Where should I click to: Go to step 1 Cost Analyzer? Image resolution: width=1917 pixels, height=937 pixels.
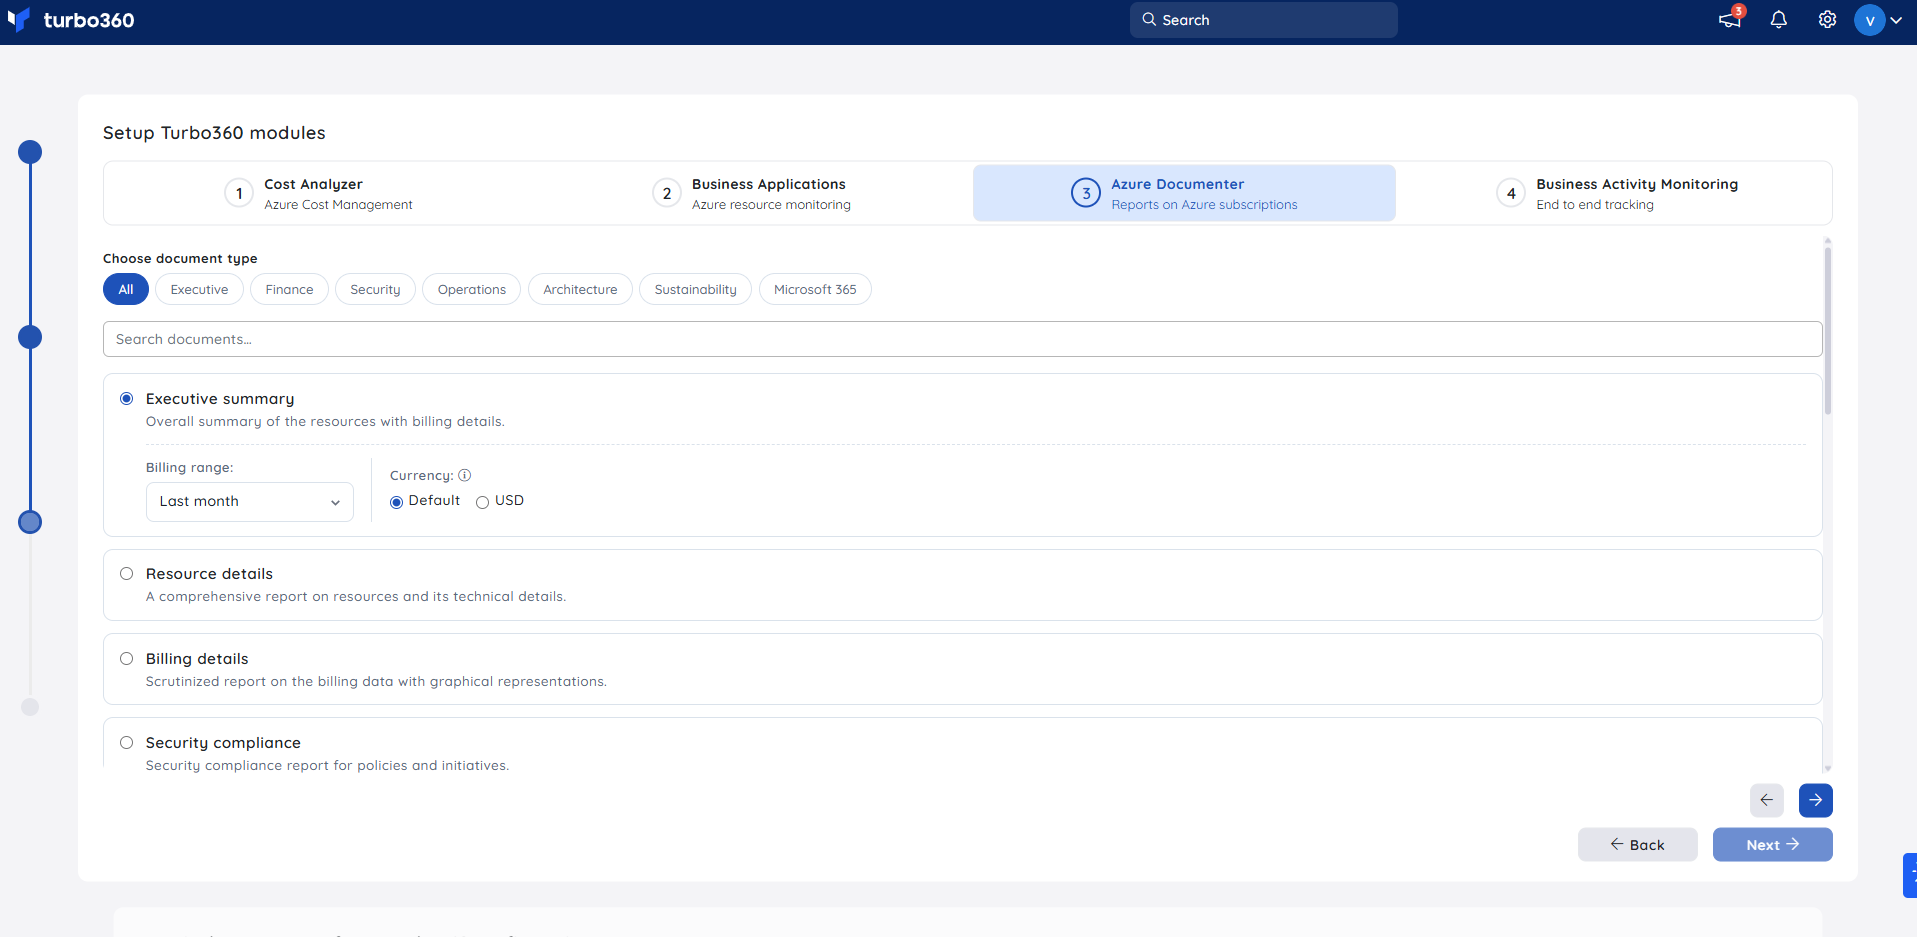[319, 194]
